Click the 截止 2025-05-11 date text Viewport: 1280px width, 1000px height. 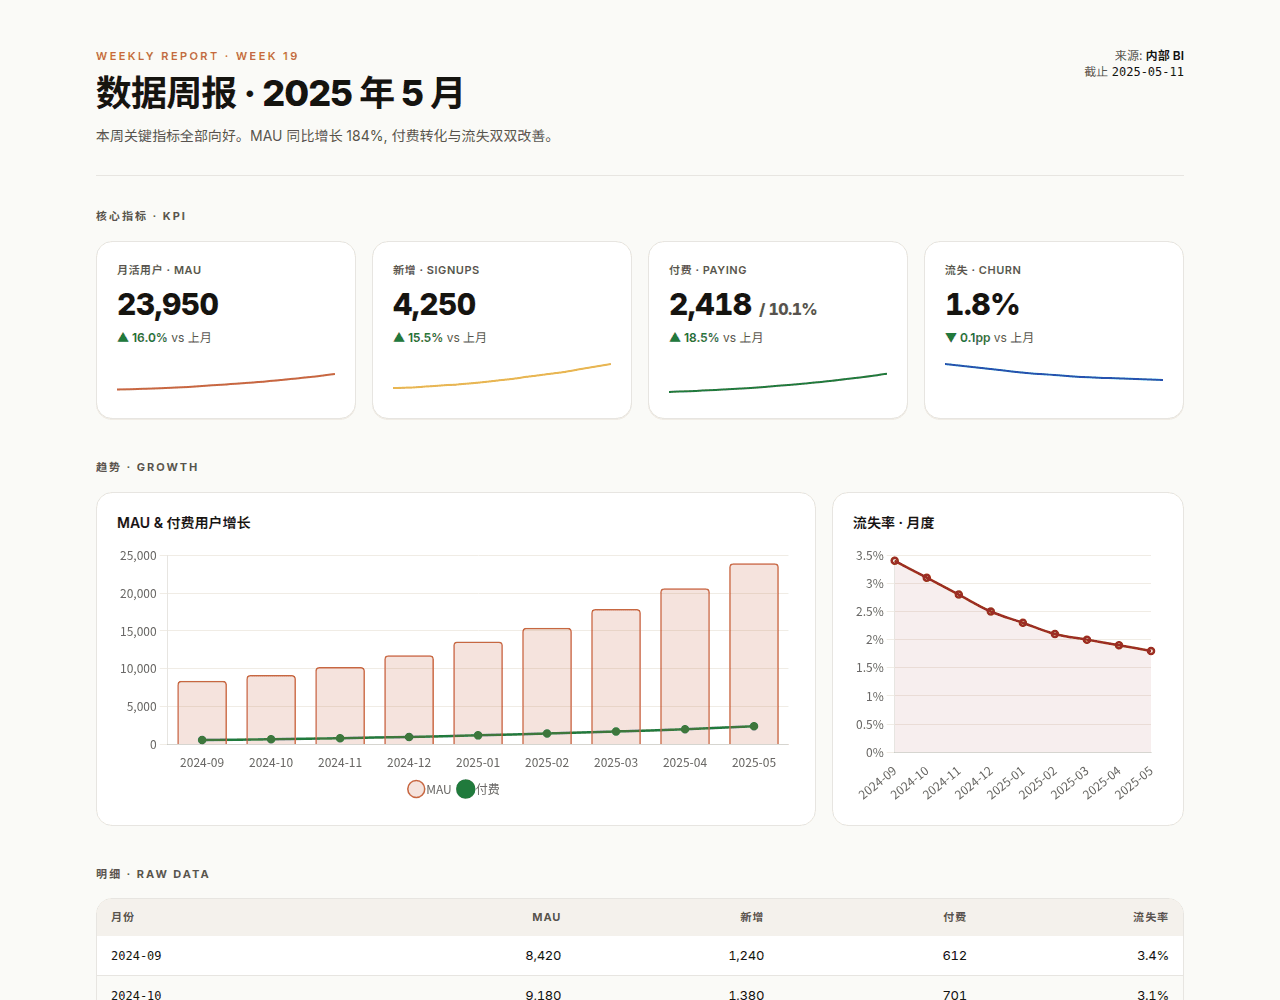[x=1134, y=72]
